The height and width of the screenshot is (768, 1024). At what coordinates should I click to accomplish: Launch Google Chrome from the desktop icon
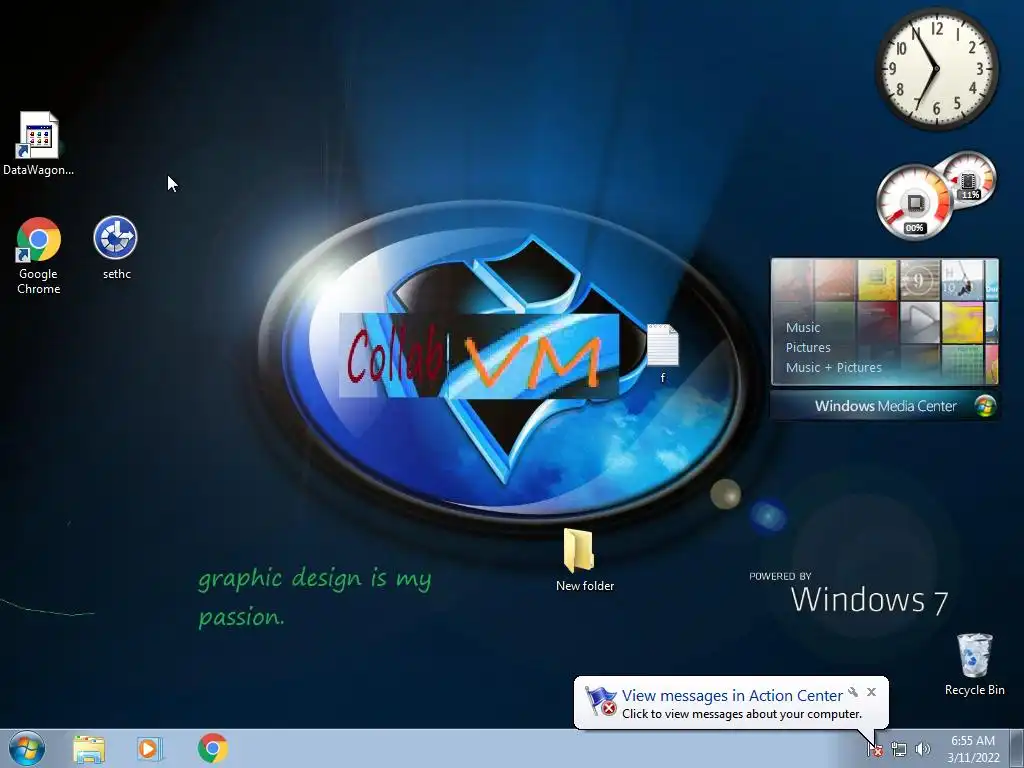click(x=39, y=255)
